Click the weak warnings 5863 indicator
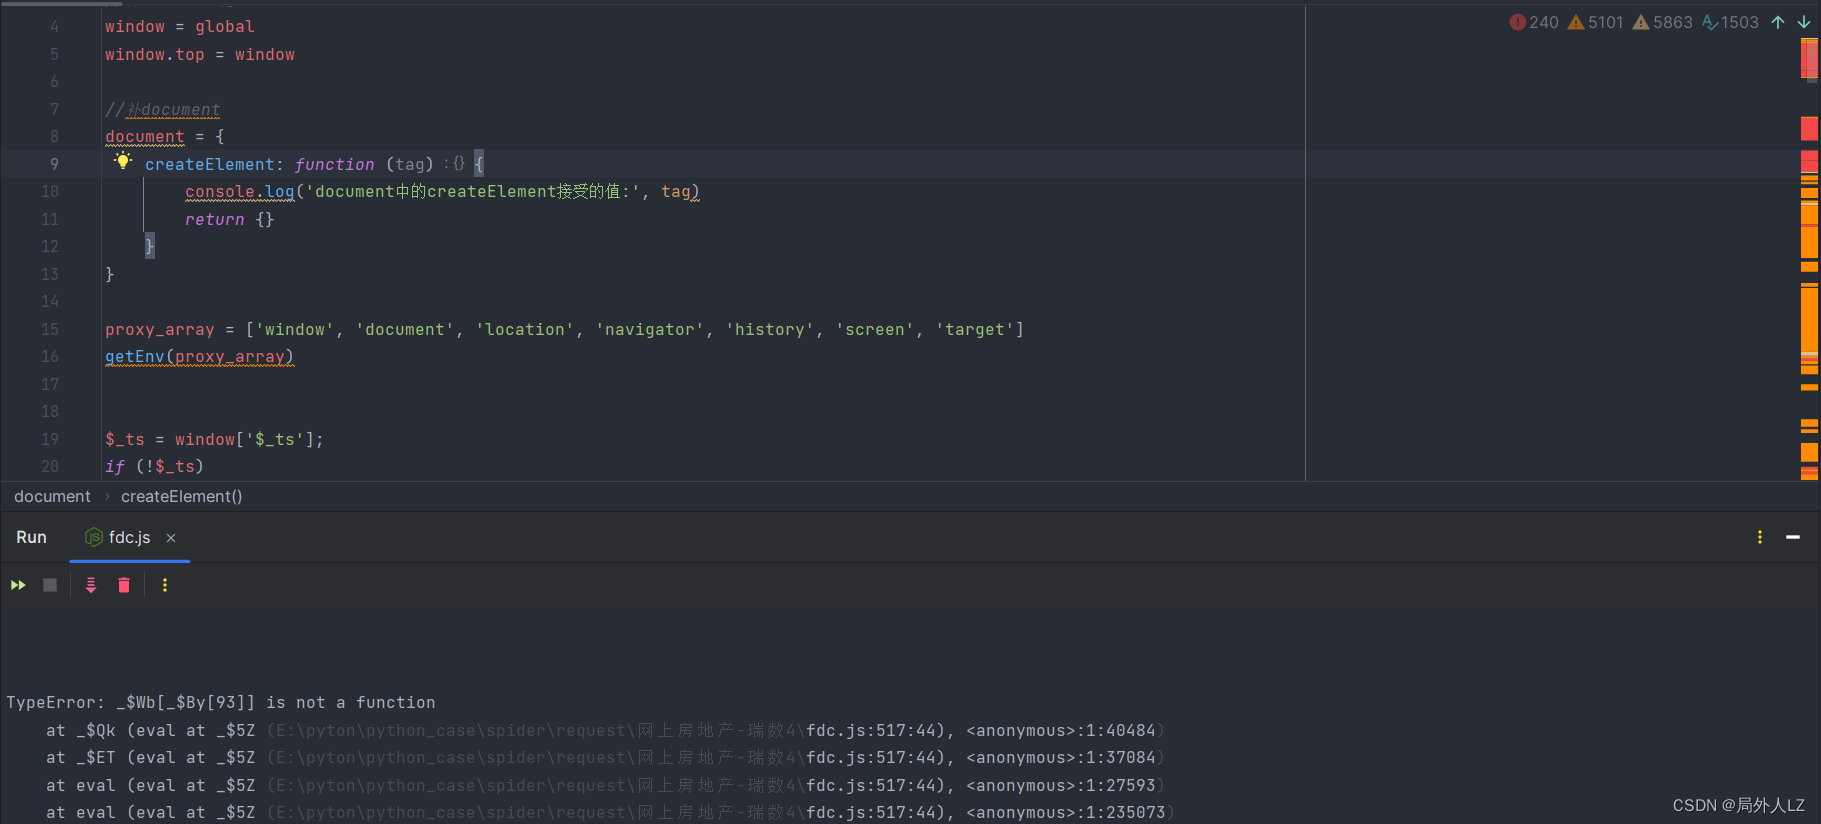1821x824 pixels. [x=1662, y=22]
